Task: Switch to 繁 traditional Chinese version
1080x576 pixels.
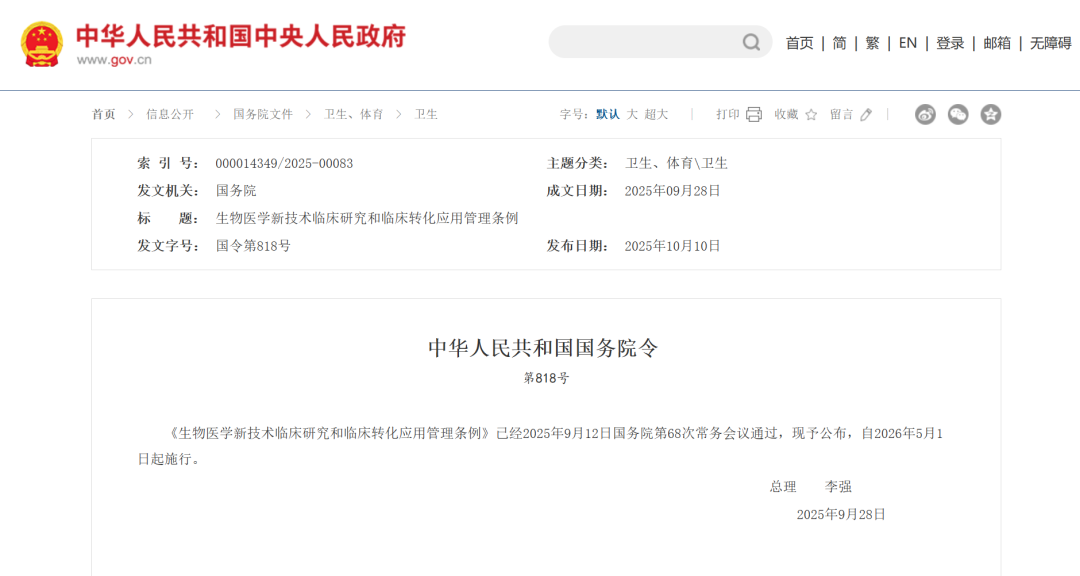Action: pyautogui.click(x=871, y=42)
